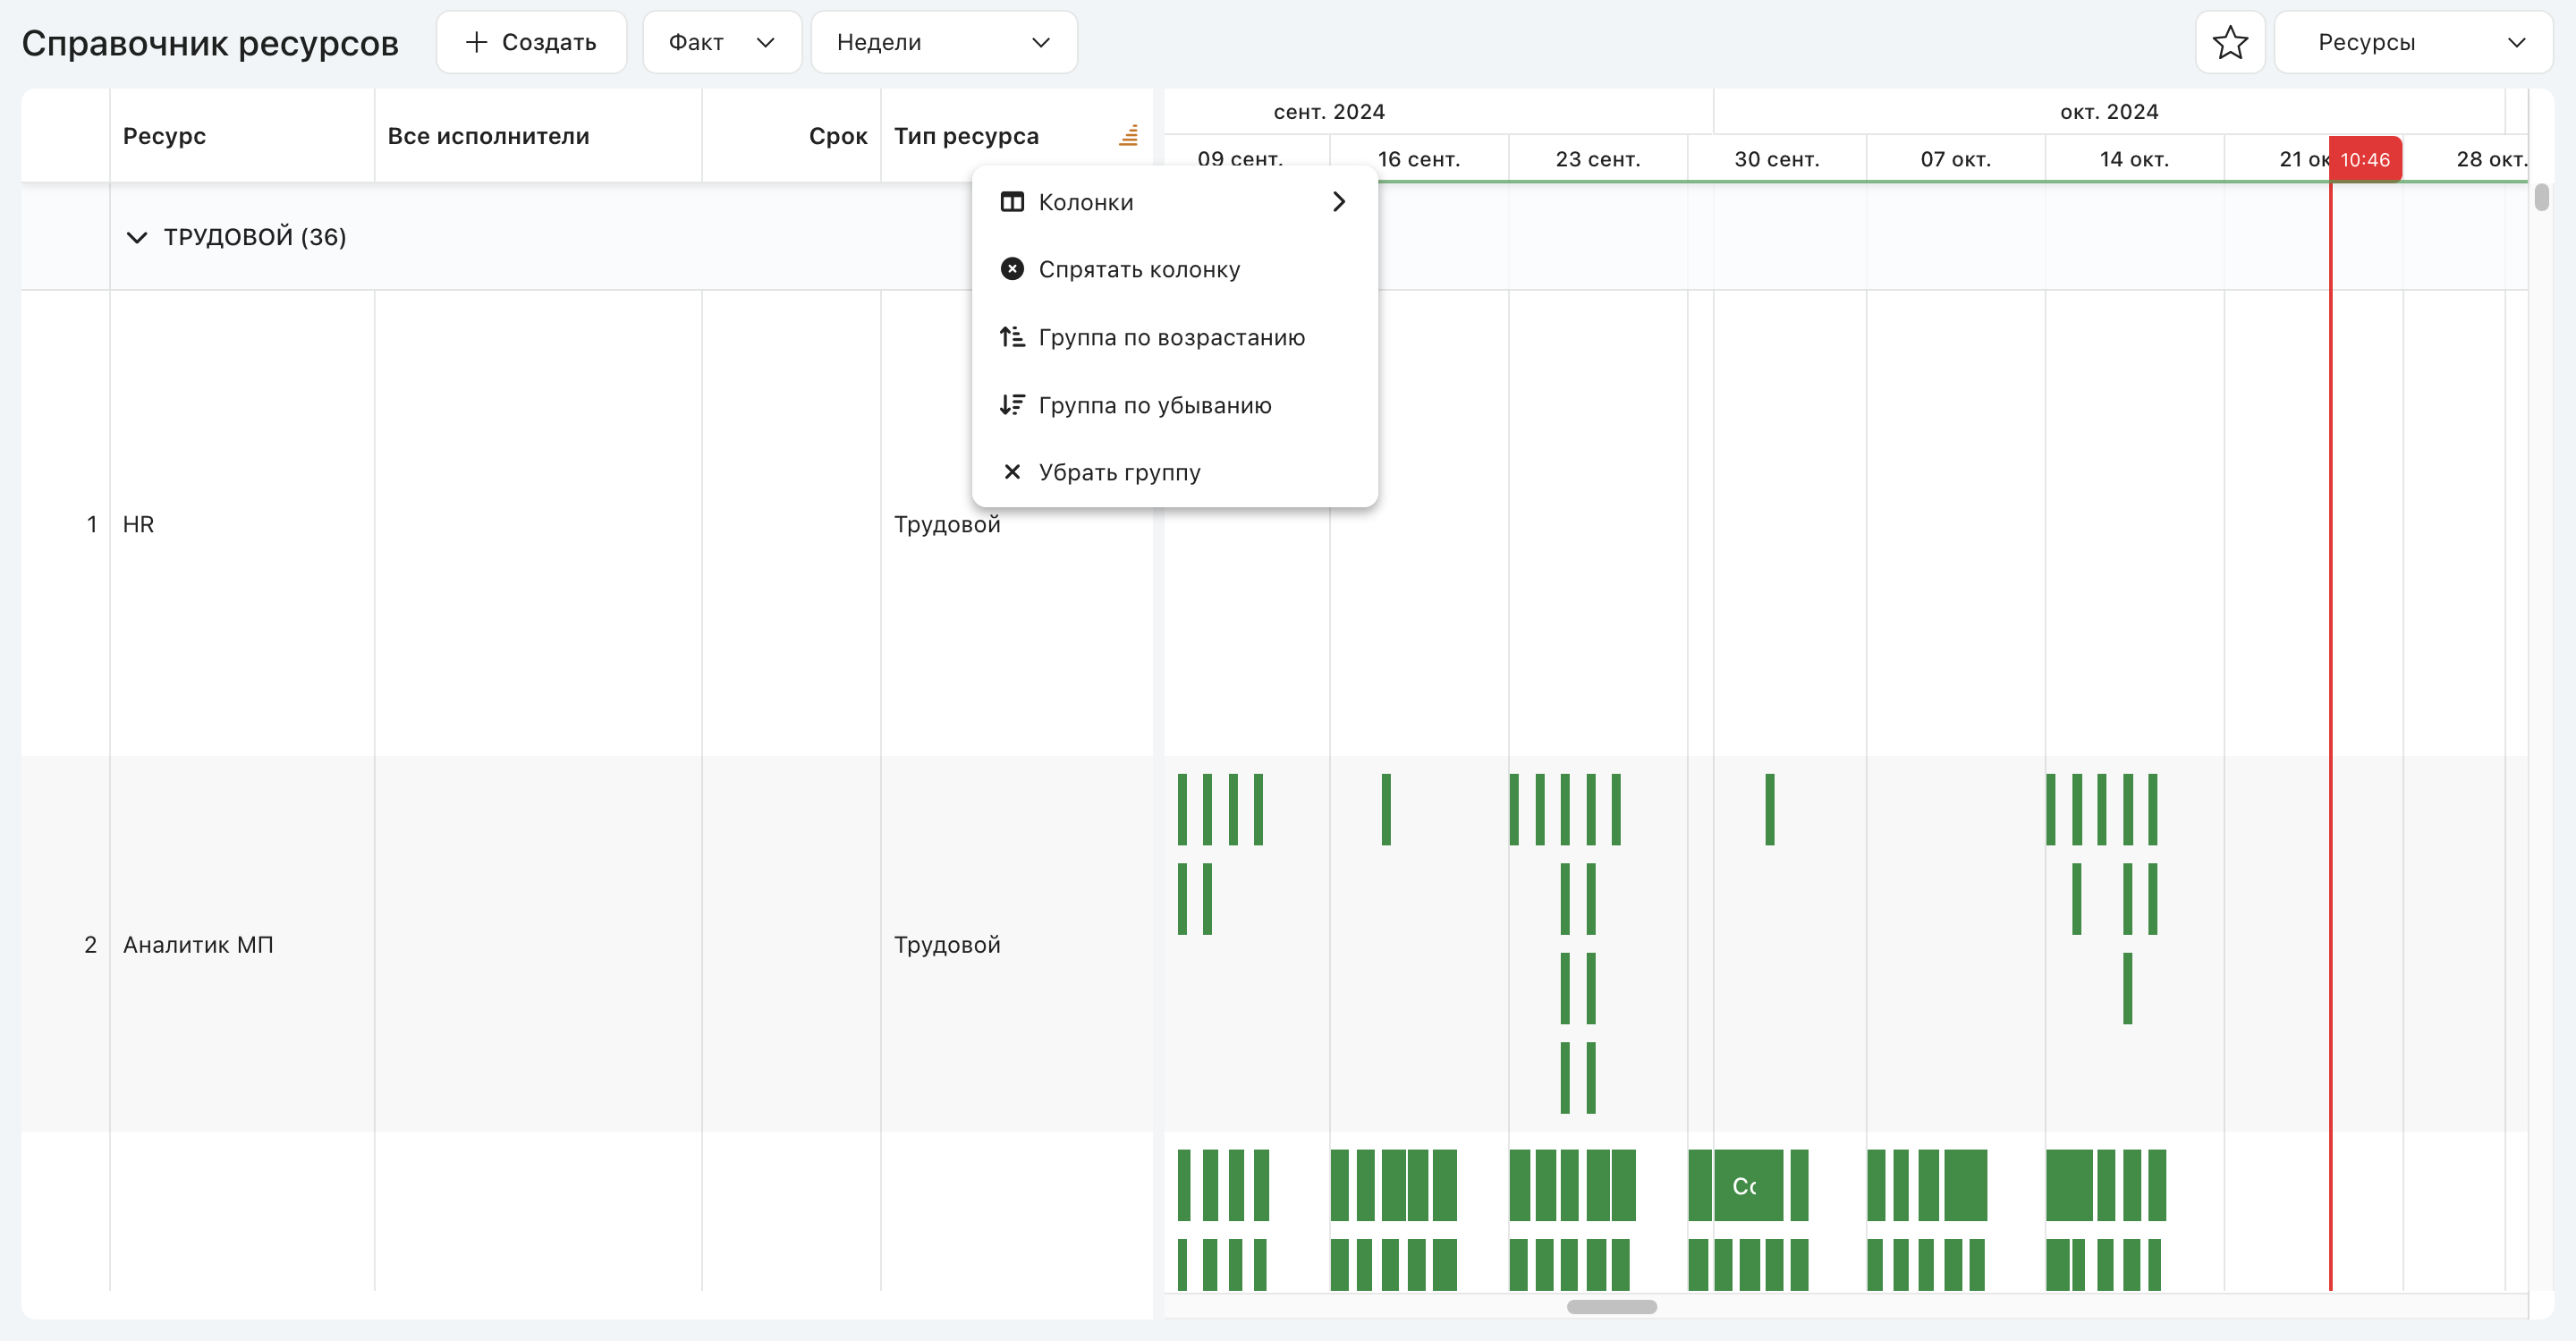The height and width of the screenshot is (1341, 2576).
Task: Click the 16 сент. week header
Action: [1418, 159]
